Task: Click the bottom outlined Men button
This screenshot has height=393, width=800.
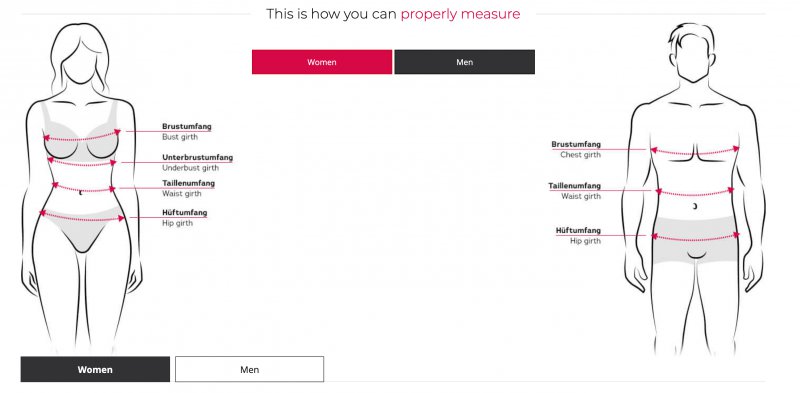Action: click(249, 369)
